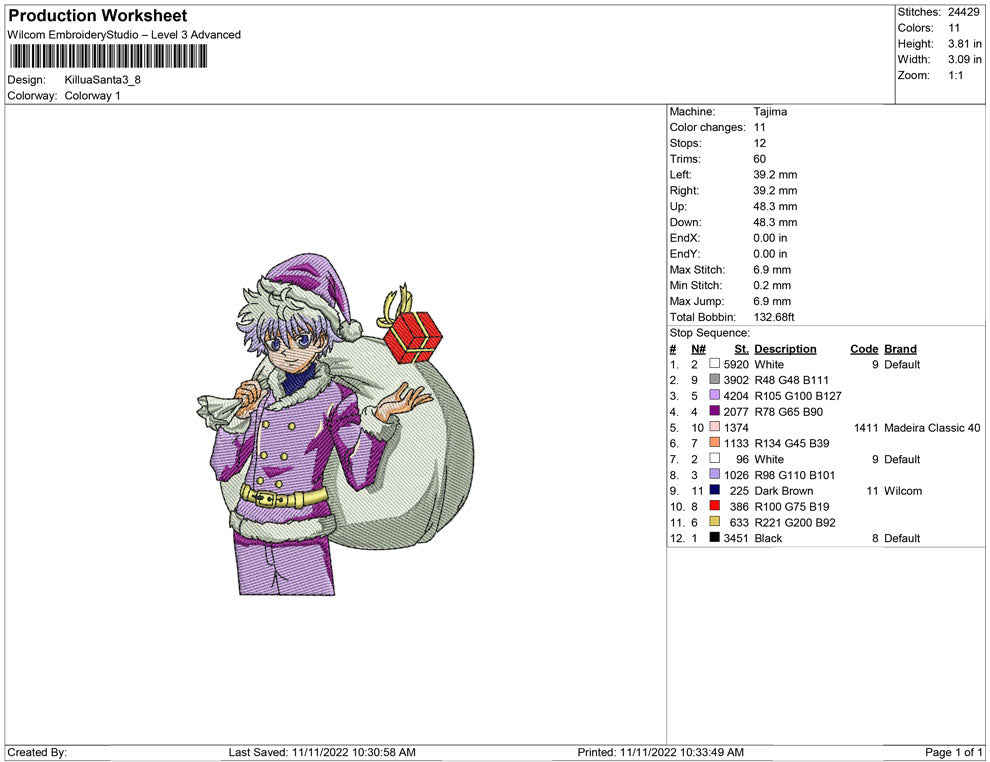Click the barcode under the worksheet title
This screenshot has height=762, width=990.
[108, 56]
